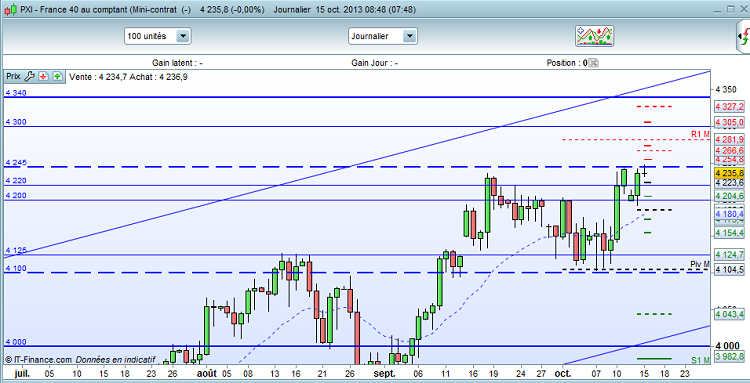Click the green up-arrow buy icon
Viewport: 750px width, 383px height.
coord(57,76)
